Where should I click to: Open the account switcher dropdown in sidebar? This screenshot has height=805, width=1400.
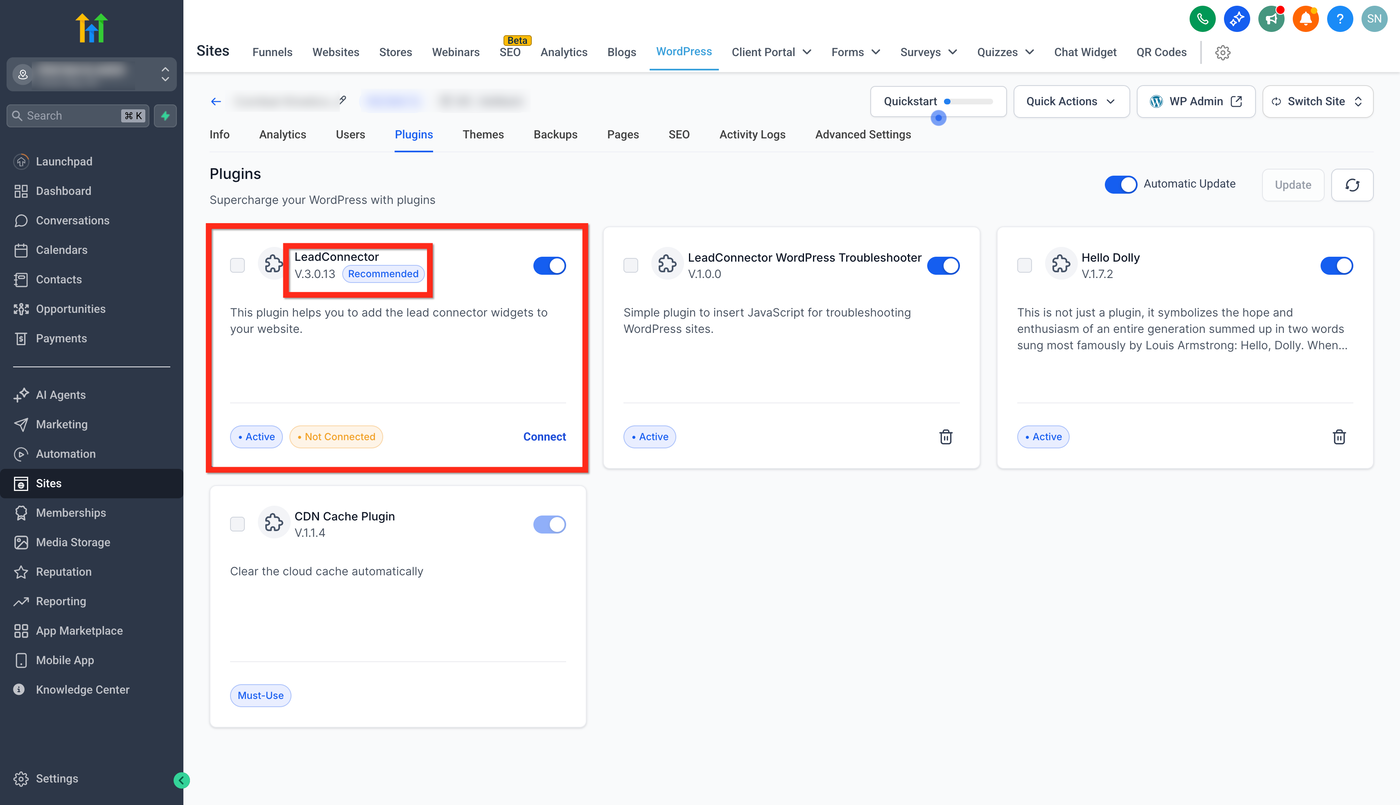point(91,75)
